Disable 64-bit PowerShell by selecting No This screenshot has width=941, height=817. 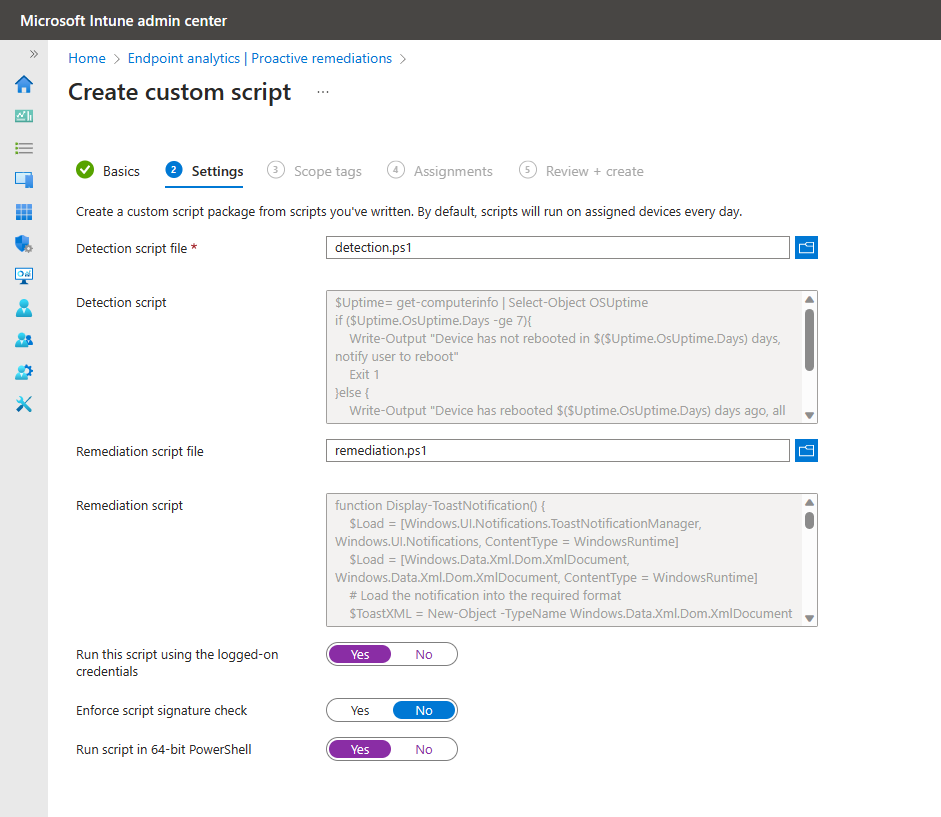[423, 749]
